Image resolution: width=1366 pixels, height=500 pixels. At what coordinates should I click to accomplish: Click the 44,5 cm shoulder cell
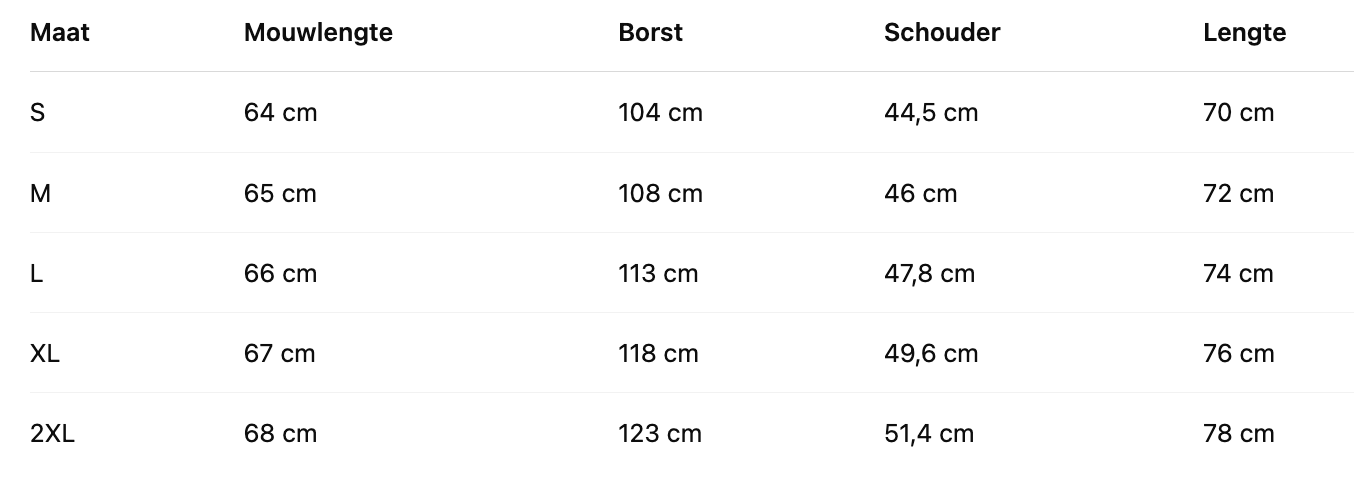click(931, 113)
